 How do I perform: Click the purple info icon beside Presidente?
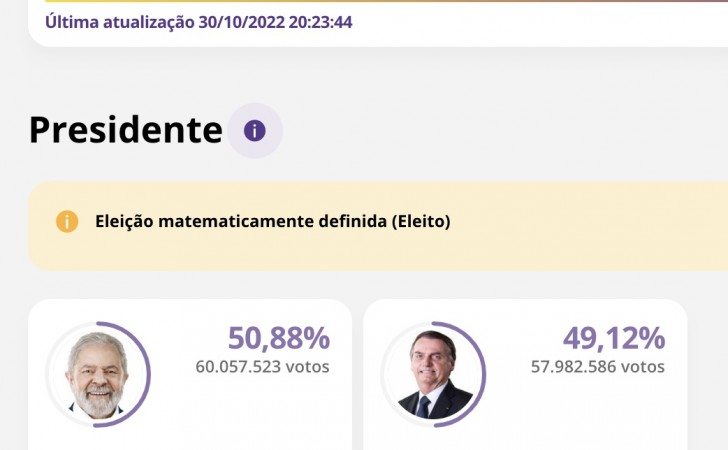255,131
